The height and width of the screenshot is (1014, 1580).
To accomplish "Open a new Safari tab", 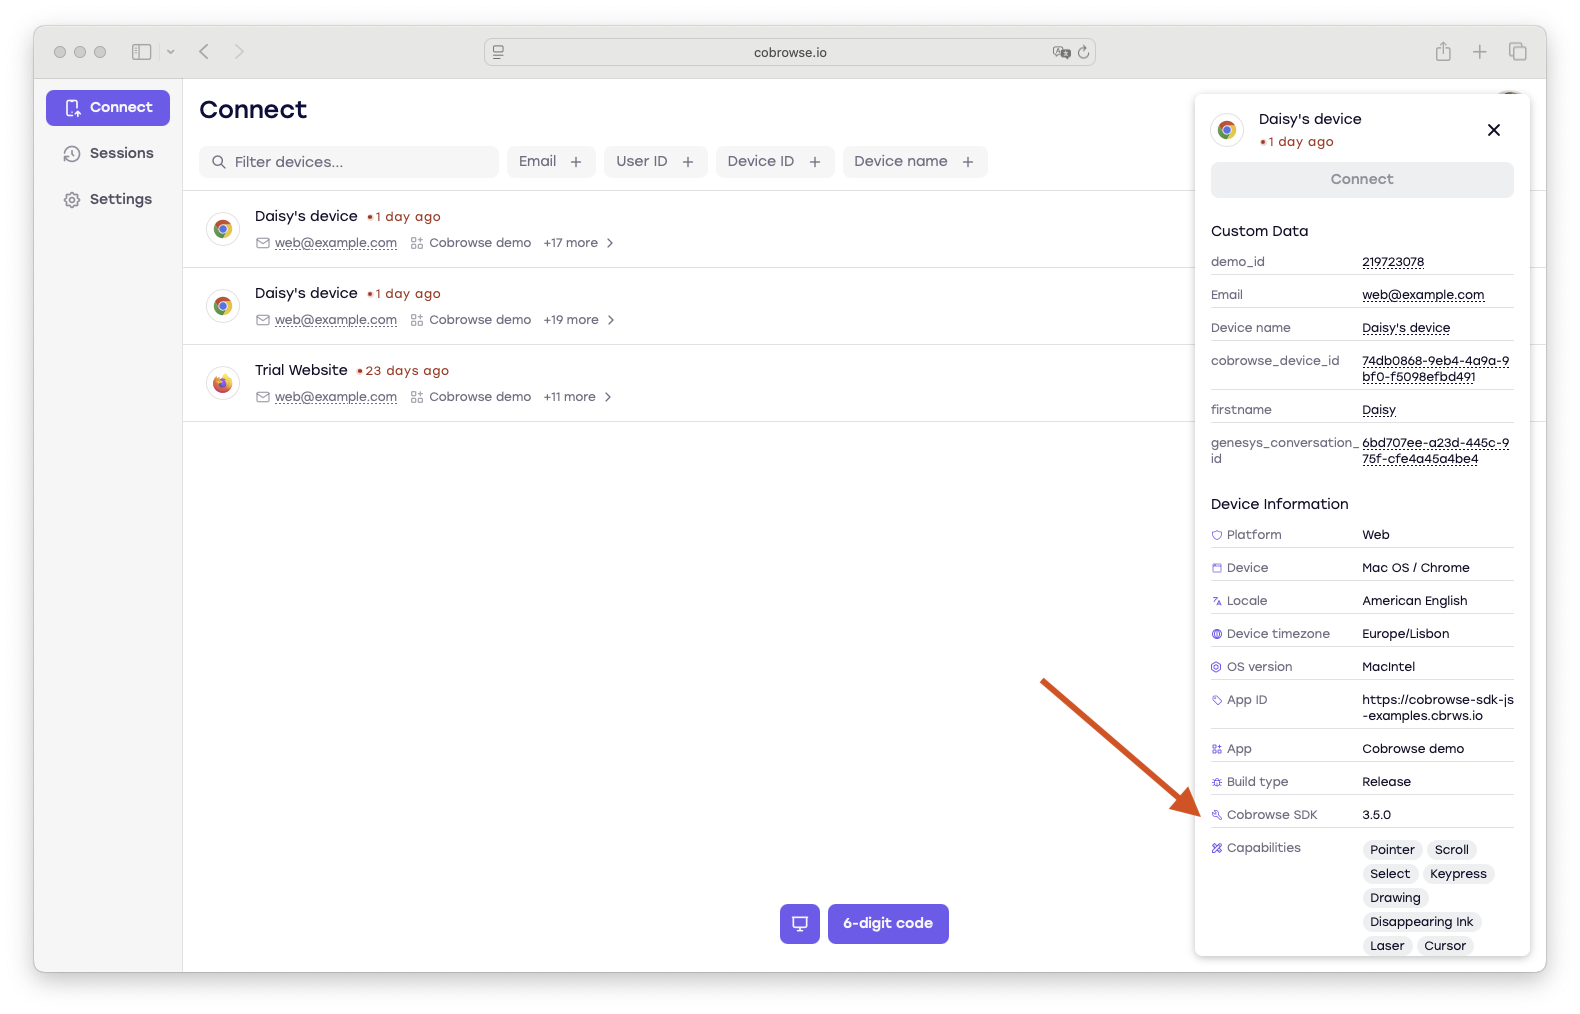I will tap(1480, 52).
